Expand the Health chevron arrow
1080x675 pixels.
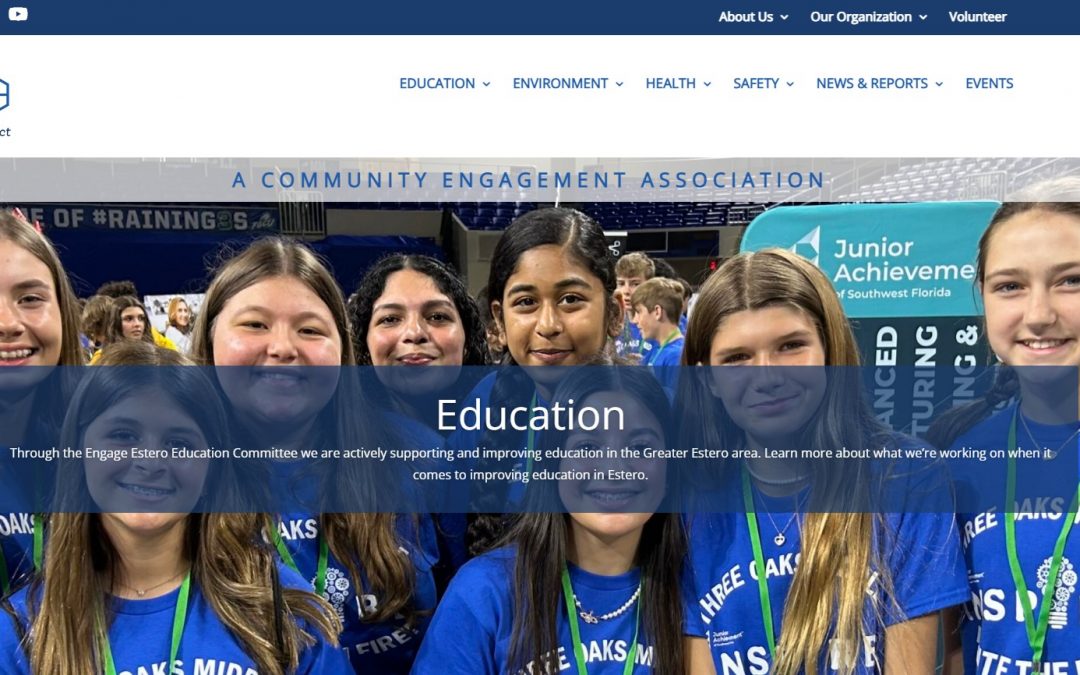click(x=707, y=84)
